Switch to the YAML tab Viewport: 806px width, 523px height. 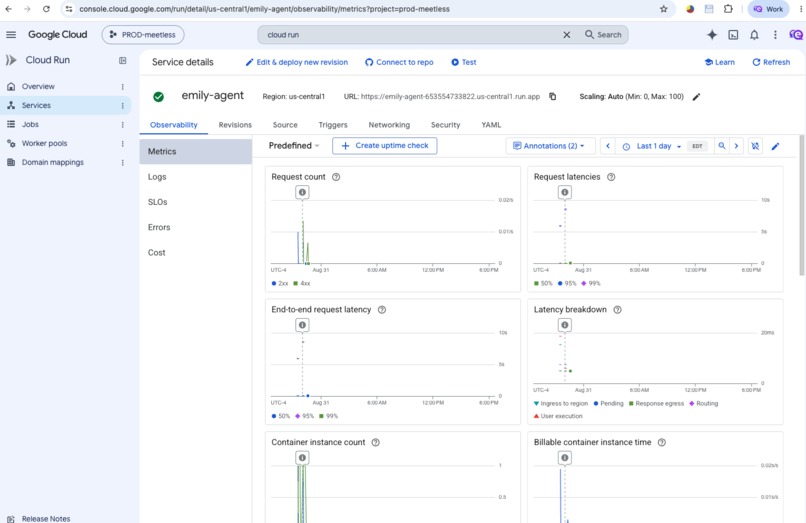pyautogui.click(x=491, y=125)
